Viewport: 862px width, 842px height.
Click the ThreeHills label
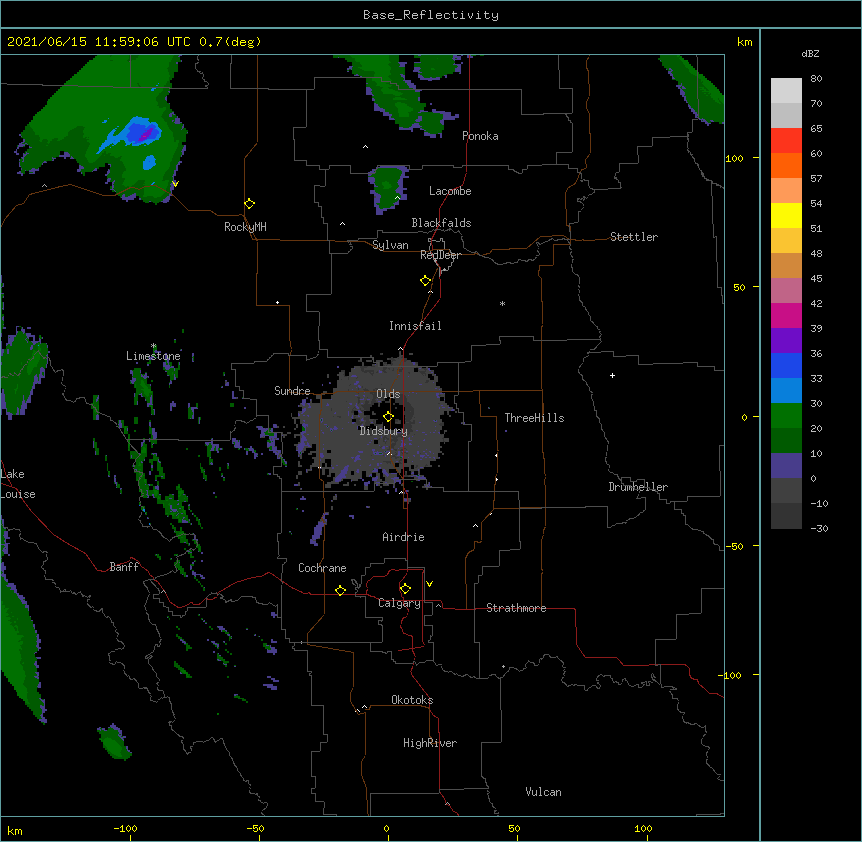[x=534, y=418]
